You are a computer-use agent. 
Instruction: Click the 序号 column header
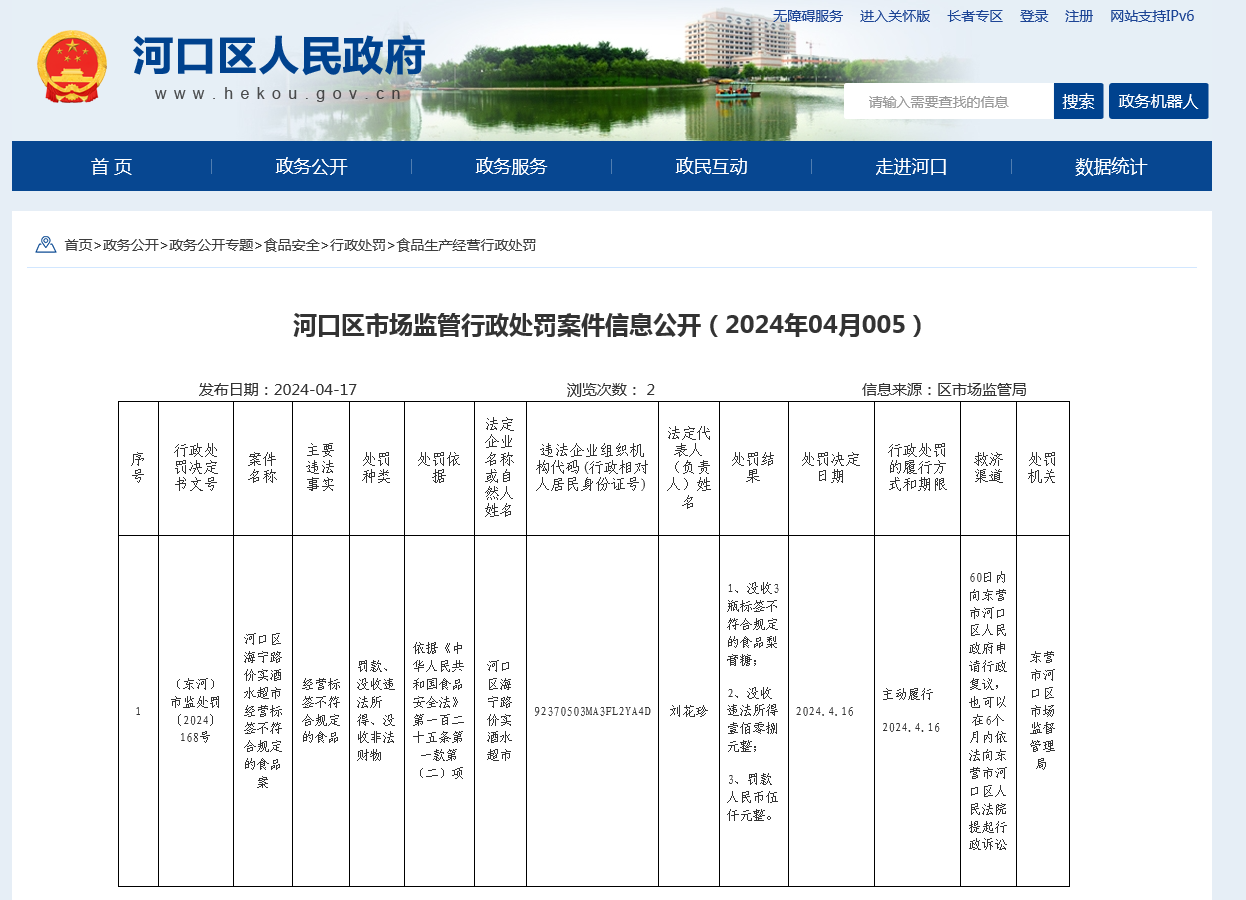(138, 468)
